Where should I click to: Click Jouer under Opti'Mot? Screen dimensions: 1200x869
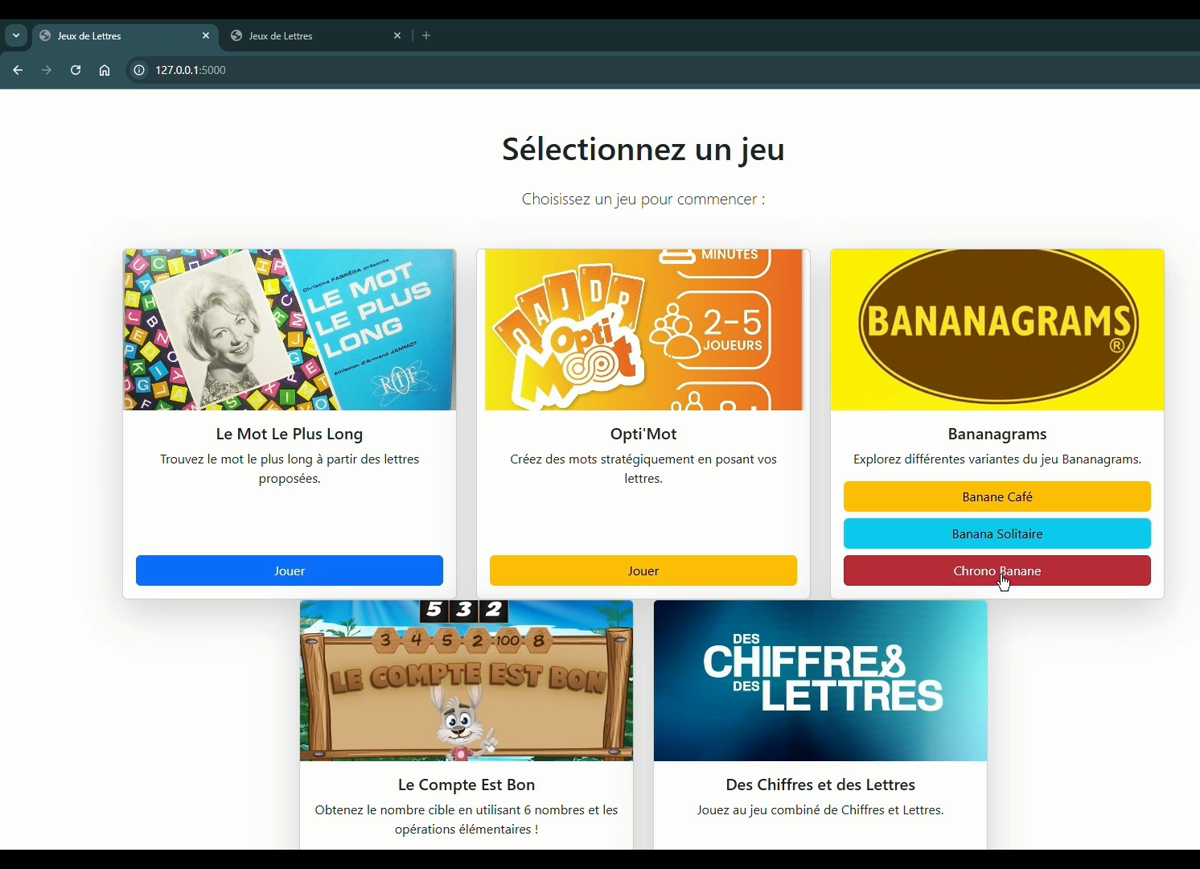point(643,571)
